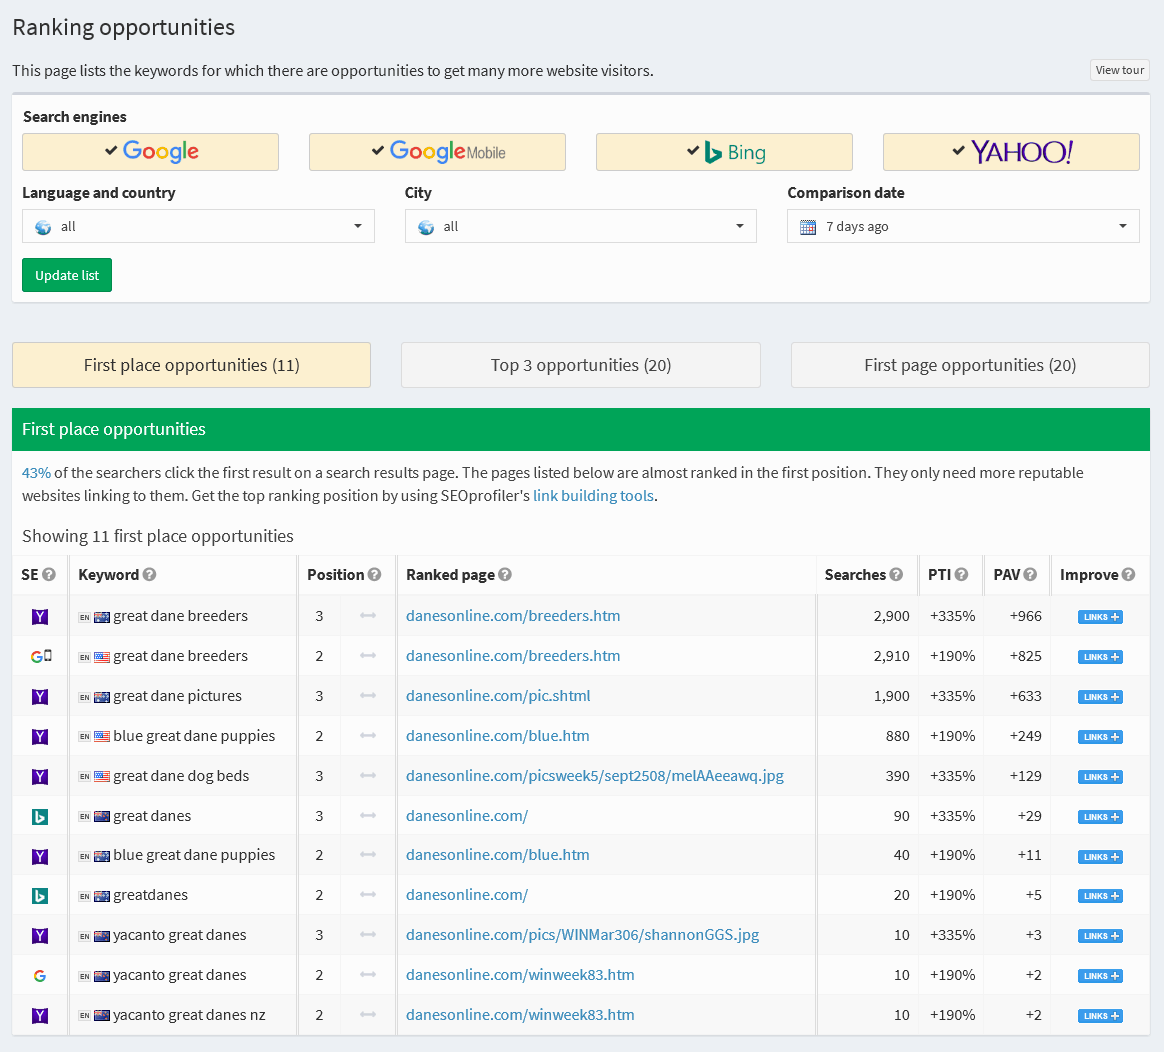This screenshot has width=1164, height=1052.
Task: Click the Yahoo icon beside great dane breeders
Action: (40, 617)
